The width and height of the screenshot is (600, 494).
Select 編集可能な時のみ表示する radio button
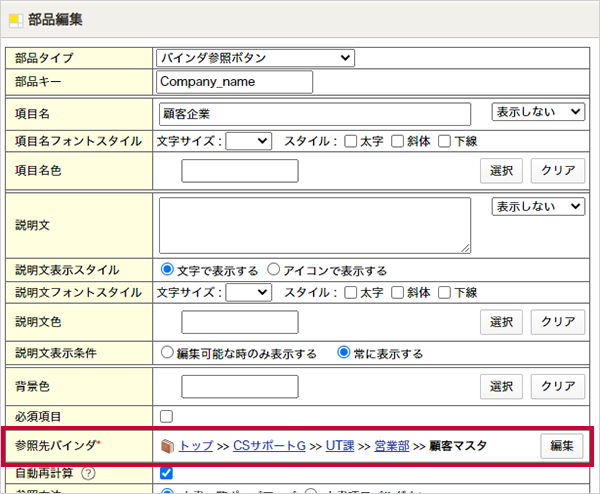coord(167,352)
